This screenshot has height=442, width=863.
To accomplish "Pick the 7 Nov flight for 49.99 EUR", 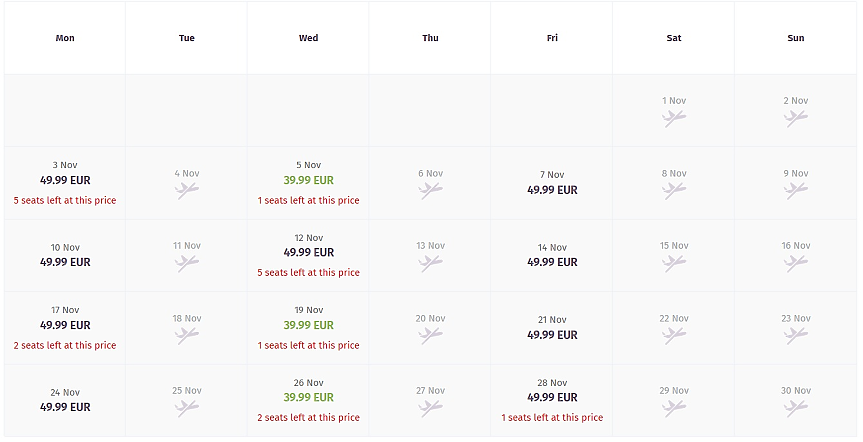I will [552, 189].
